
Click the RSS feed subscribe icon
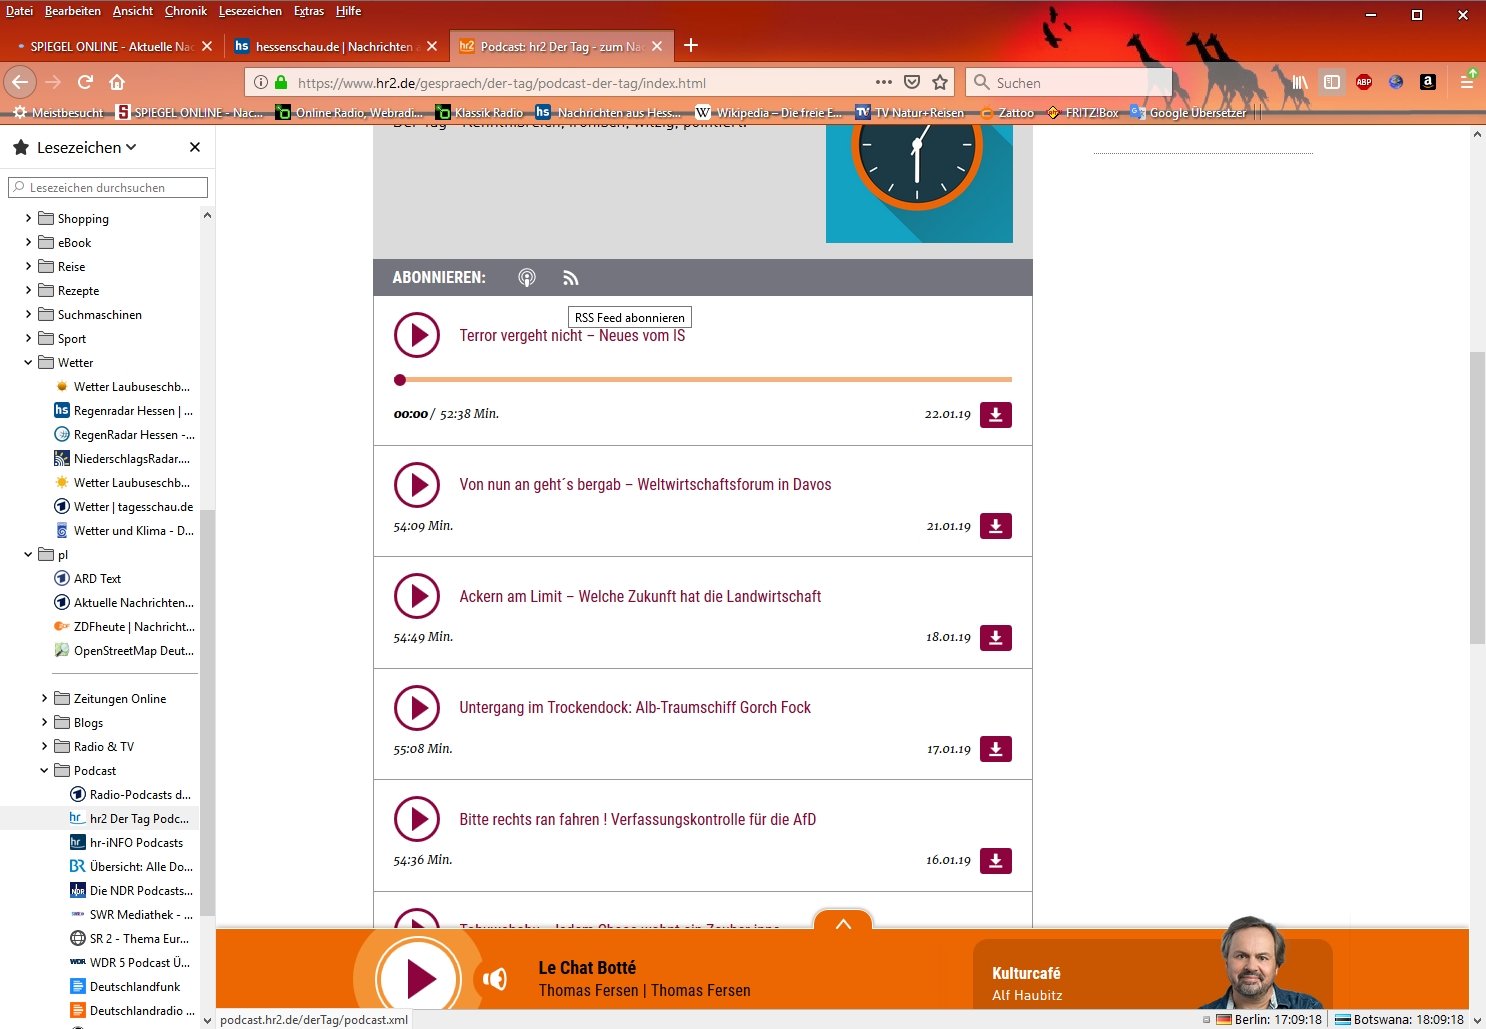pos(571,278)
